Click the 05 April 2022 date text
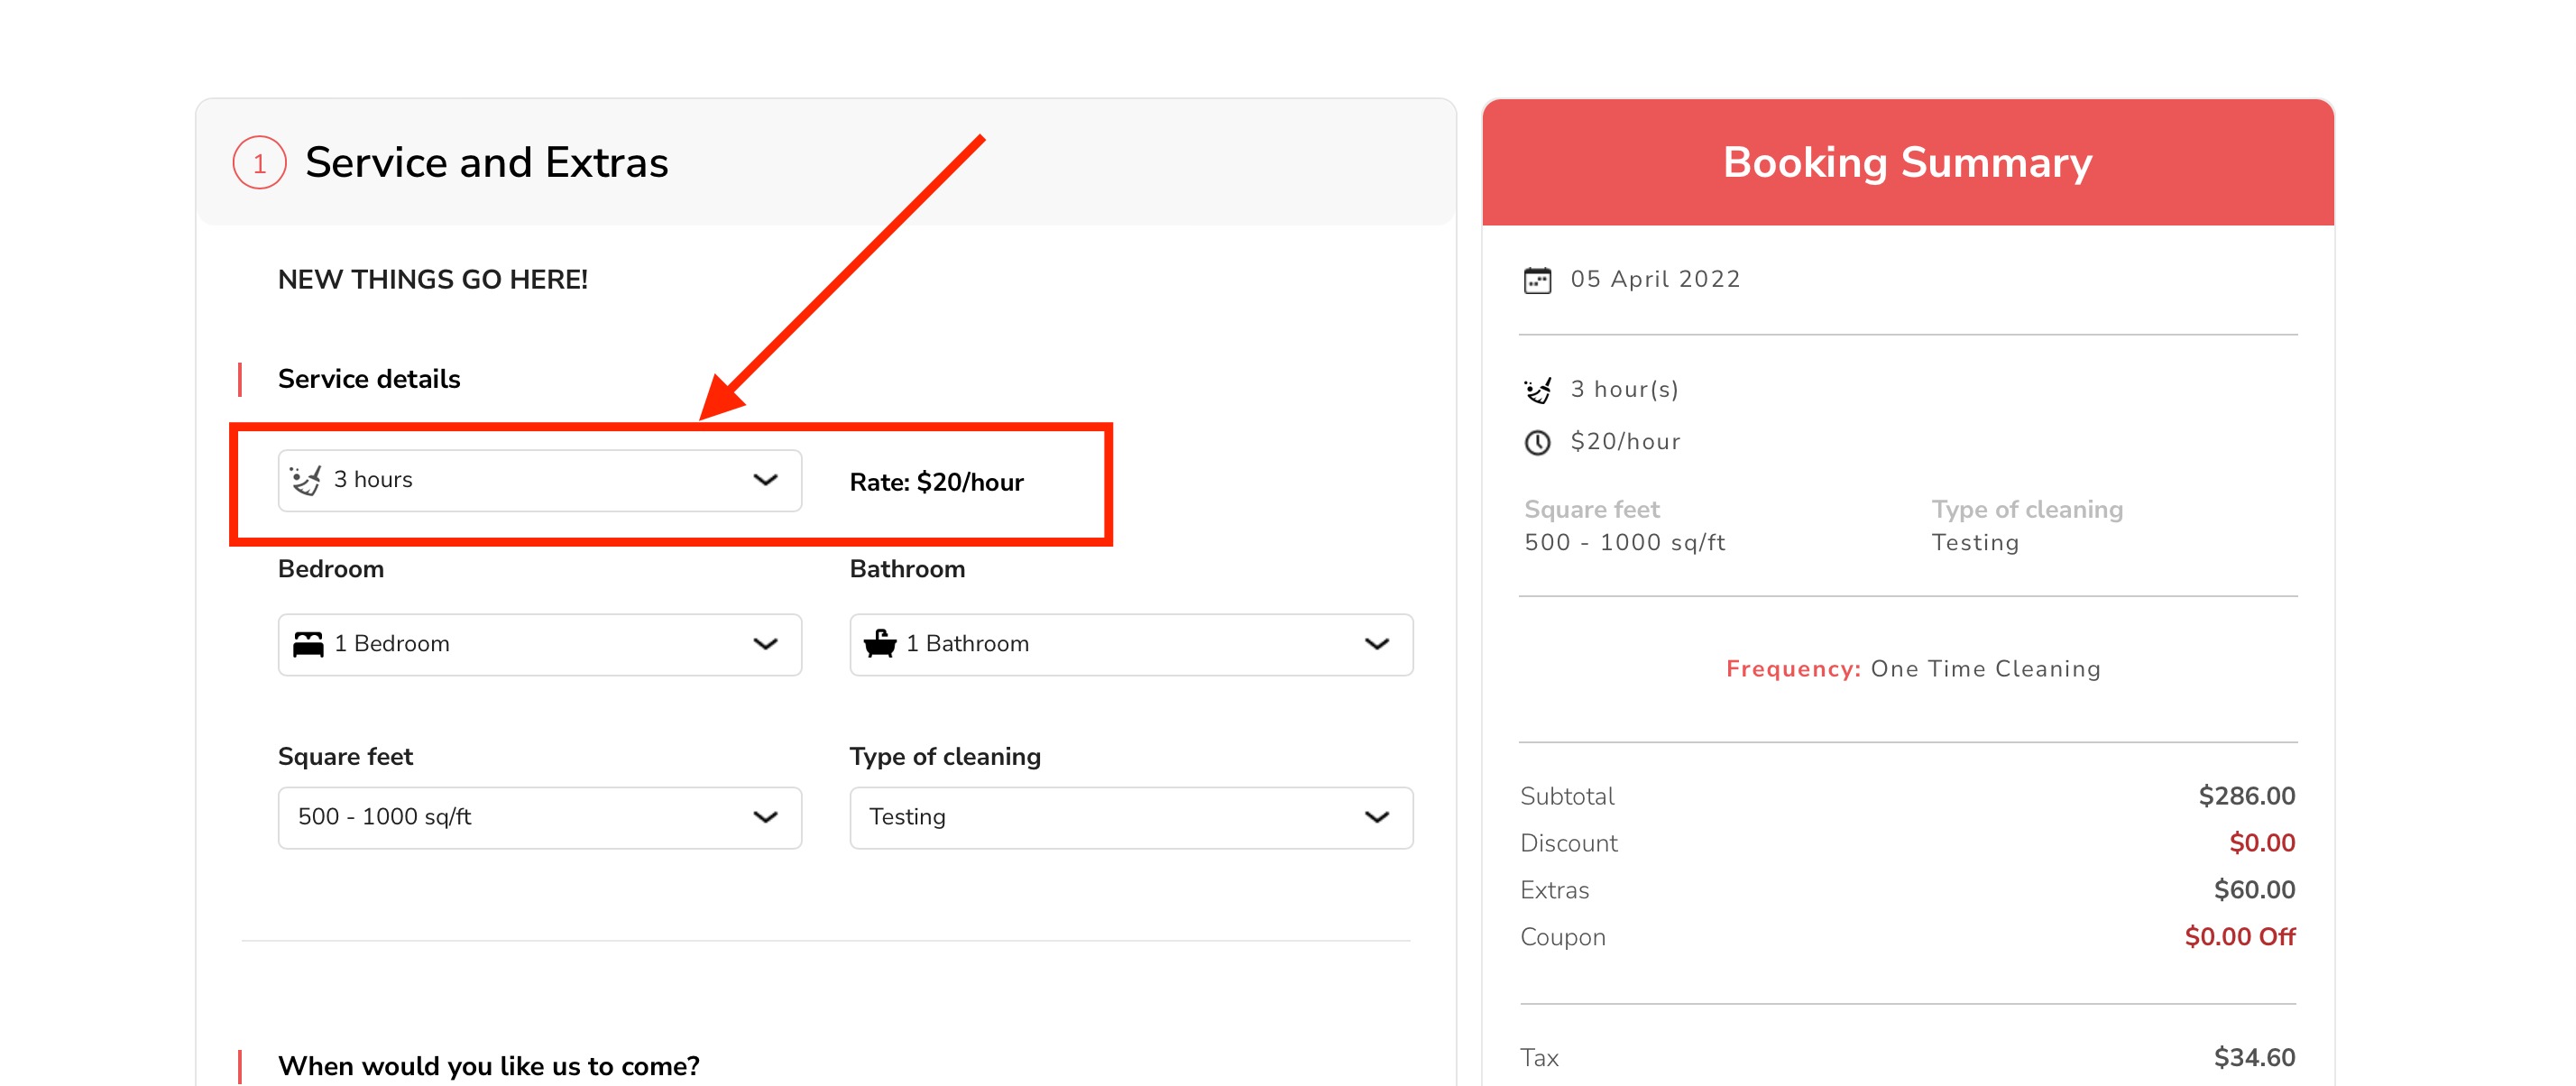The height and width of the screenshot is (1086, 2576). 1655,279
